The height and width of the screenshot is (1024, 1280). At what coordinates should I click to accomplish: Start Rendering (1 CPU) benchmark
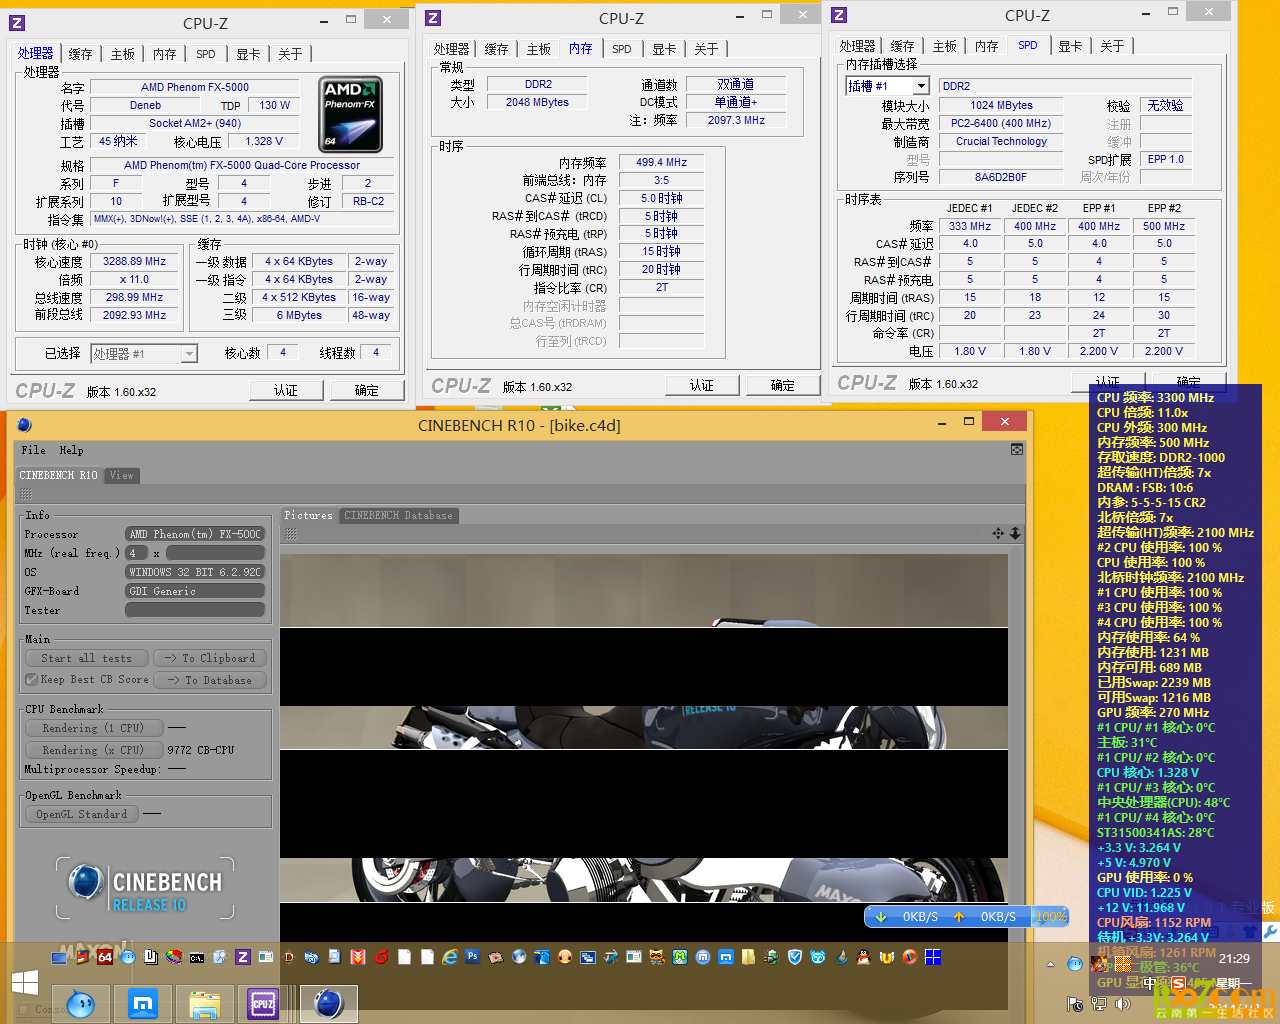tap(93, 728)
